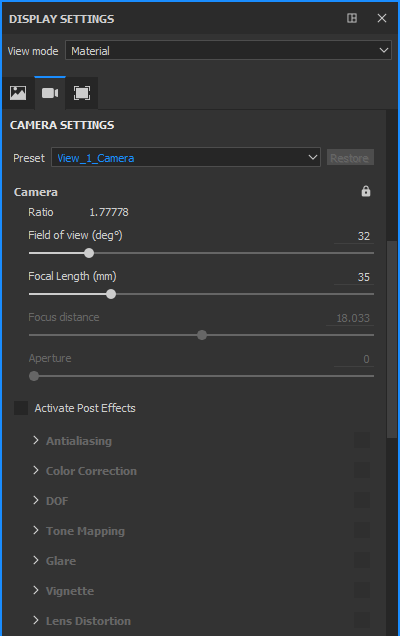
Task: Toggle the Antialiasing effect checkbox
Action: [x=362, y=440]
